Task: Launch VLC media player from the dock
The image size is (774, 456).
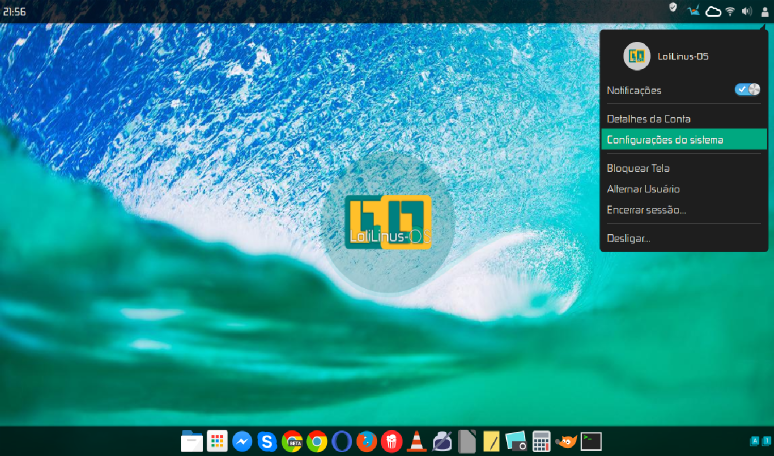Action: click(x=417, y=442)
